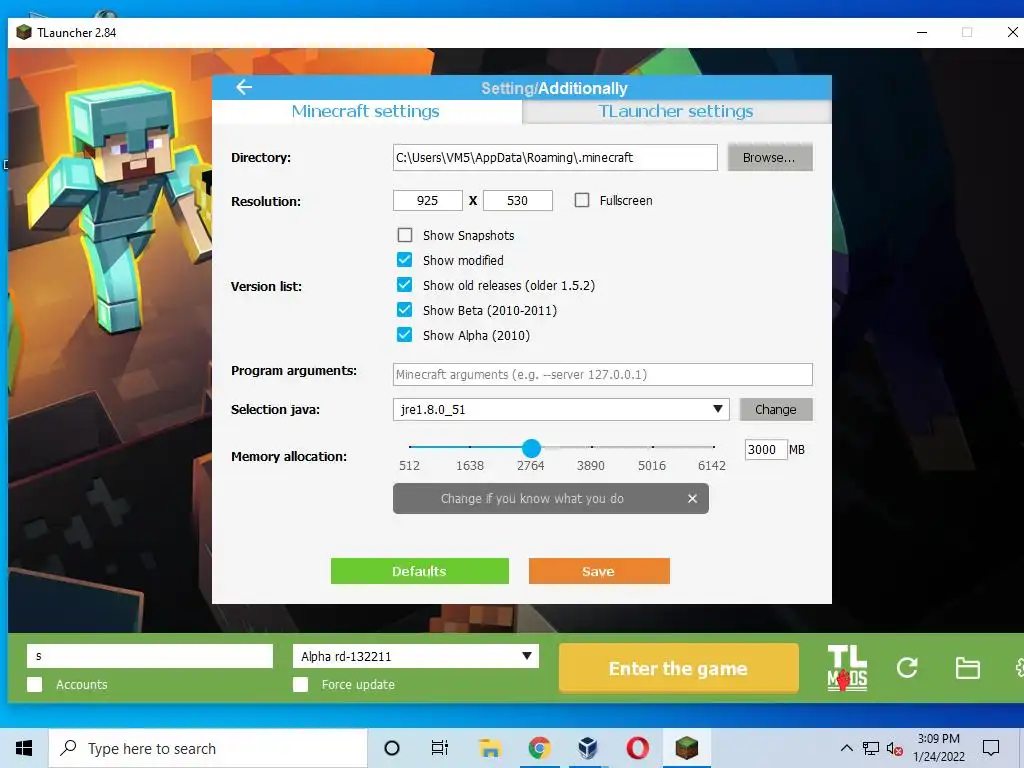Open network status tray icon
Image resolution: width=1024 pixels, height=768 pixels.
pos(871,748)
